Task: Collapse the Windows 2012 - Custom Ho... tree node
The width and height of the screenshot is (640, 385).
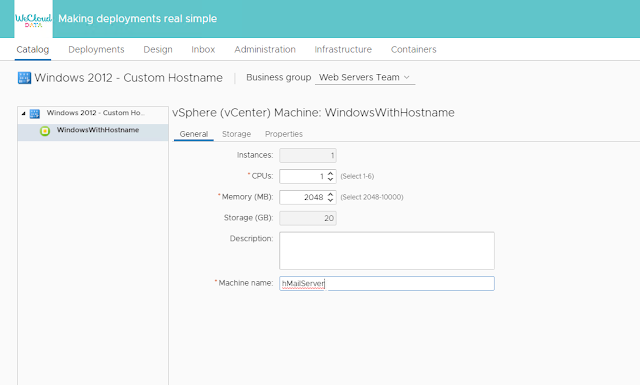Action: [x=23, y=113]
